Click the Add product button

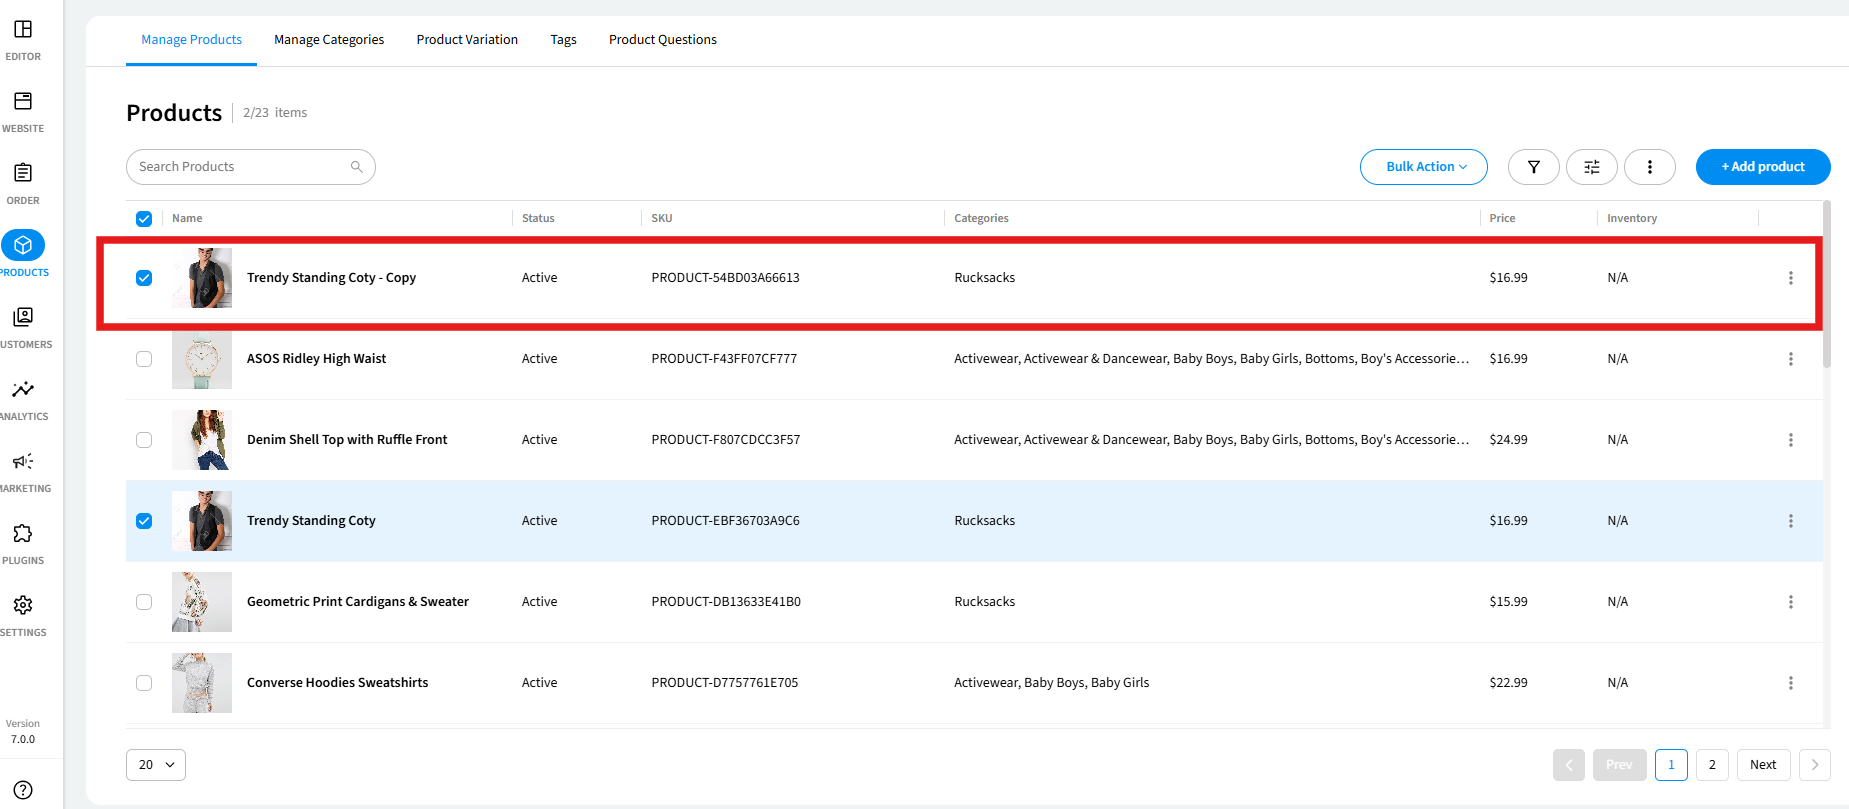pos(1762,167)
